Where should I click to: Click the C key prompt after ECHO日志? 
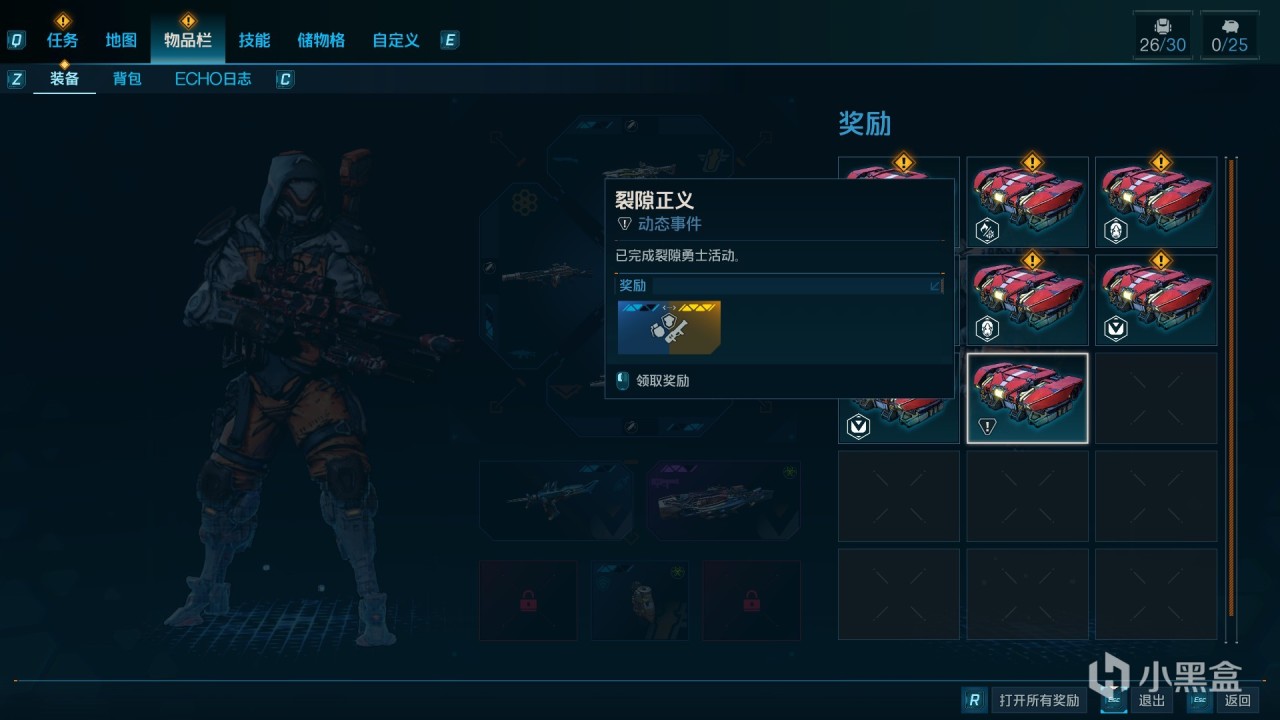tap(285, 79)
